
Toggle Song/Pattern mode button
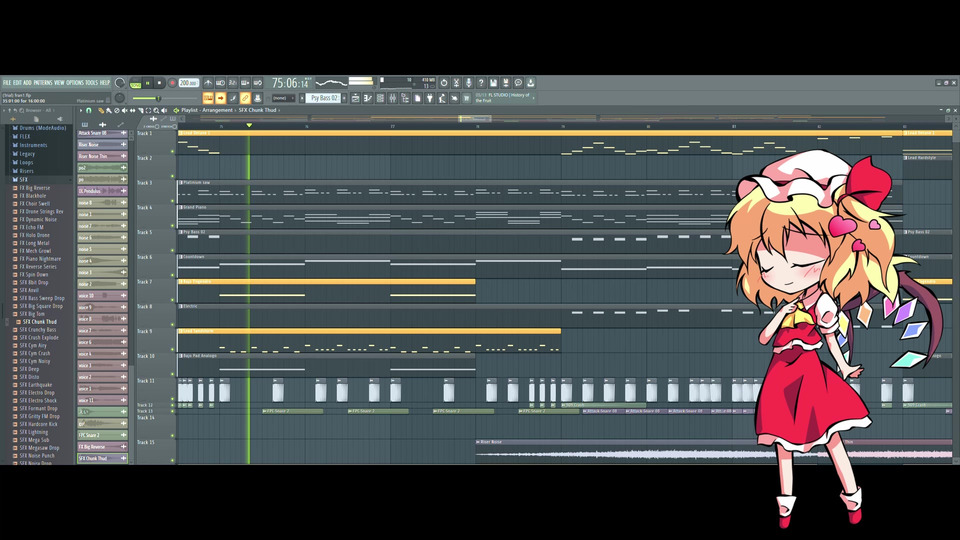point(135,85)
